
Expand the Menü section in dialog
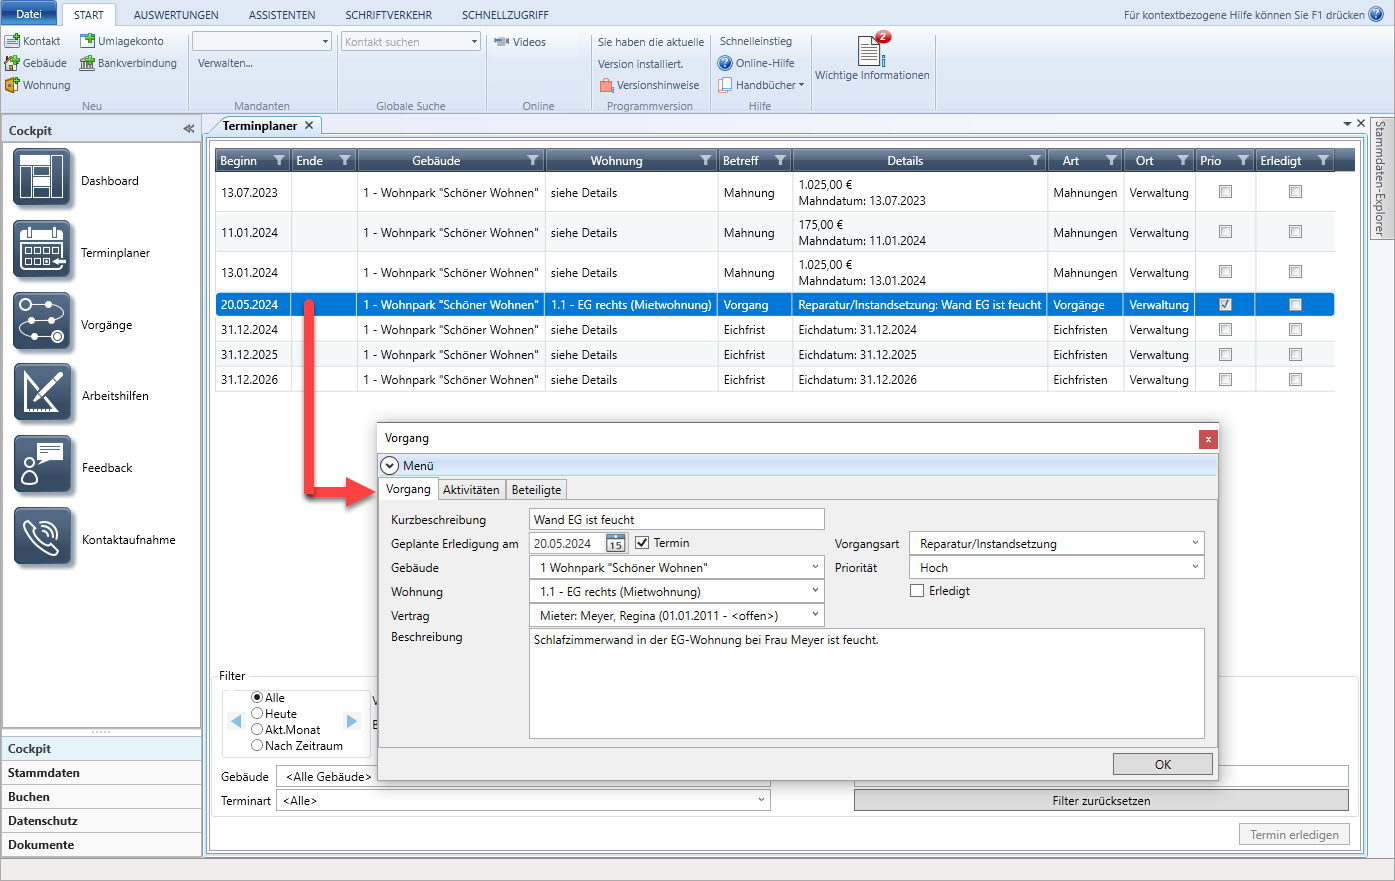pos(390,466)
